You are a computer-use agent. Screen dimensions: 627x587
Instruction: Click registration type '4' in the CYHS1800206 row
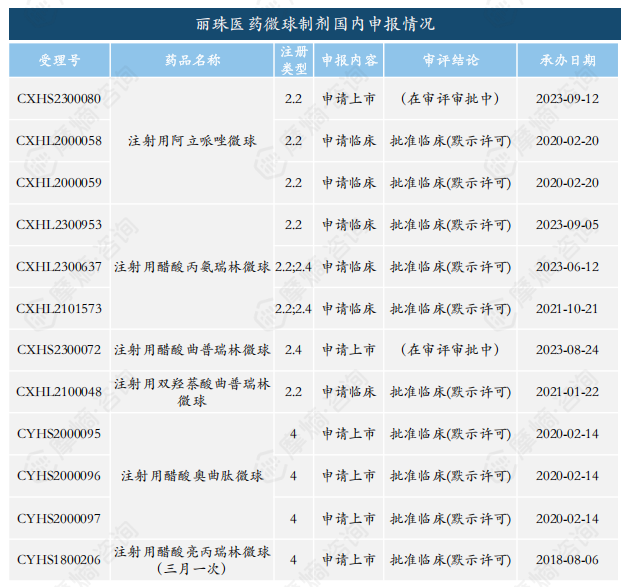click(x=293, y=560)
